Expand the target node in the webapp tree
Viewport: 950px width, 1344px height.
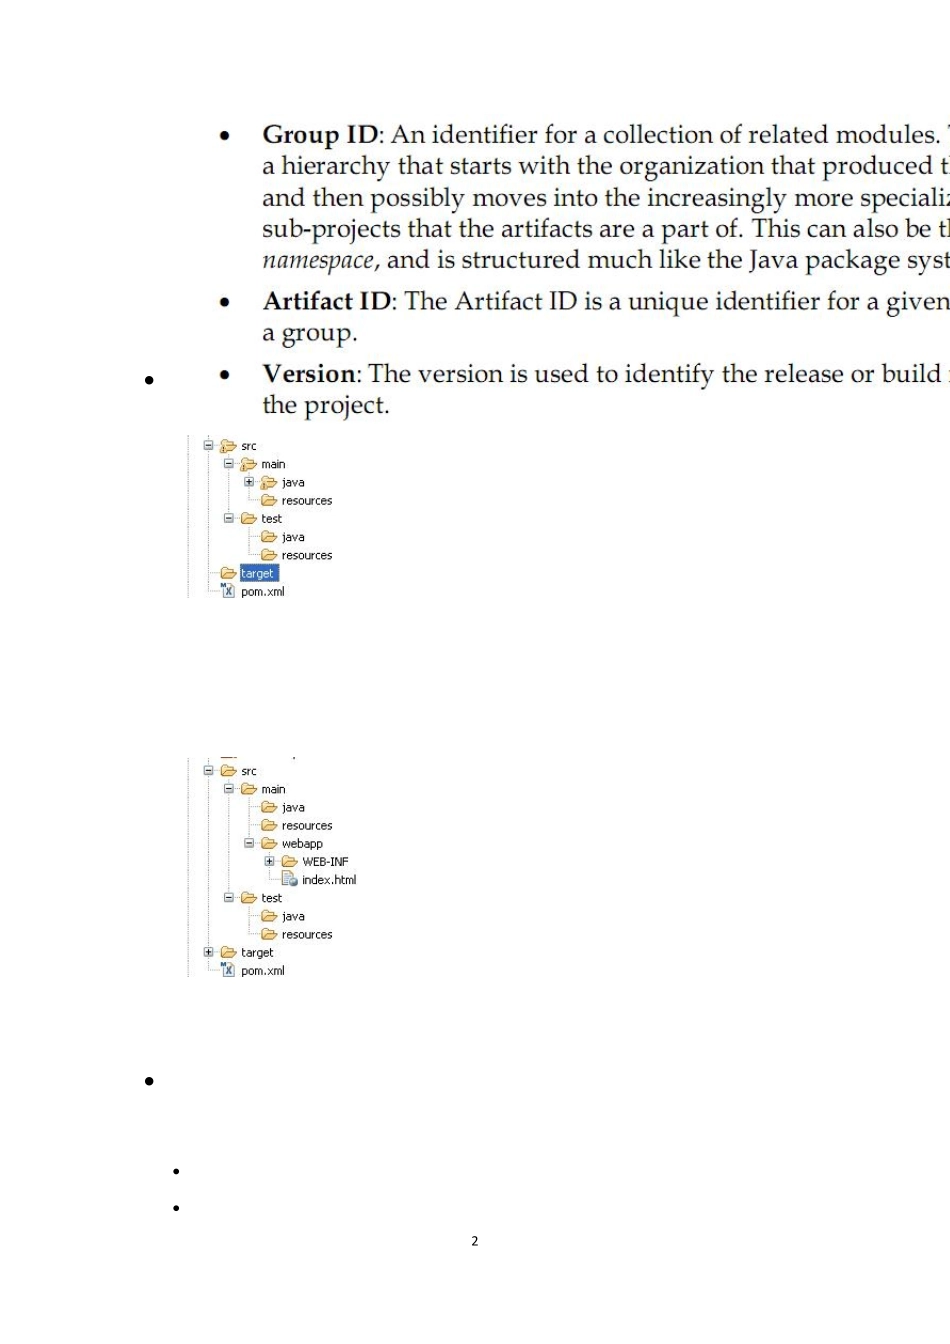[208, 952]
